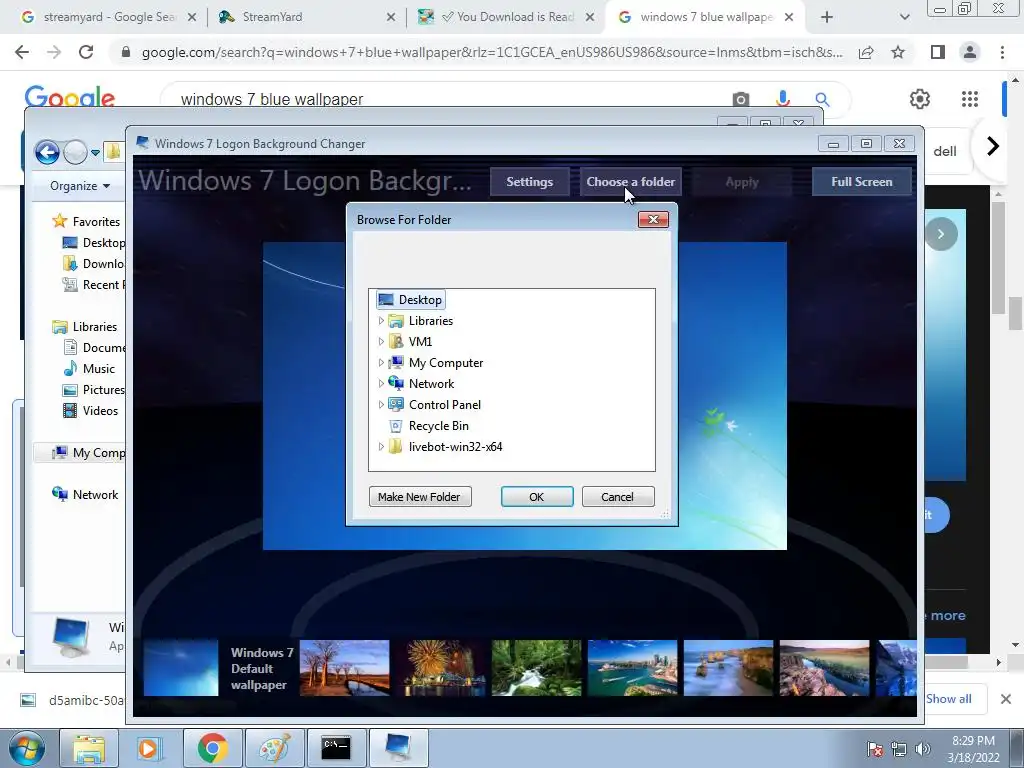
Task: Open Google quick settings gear
Action: click(x=920, y=99)
